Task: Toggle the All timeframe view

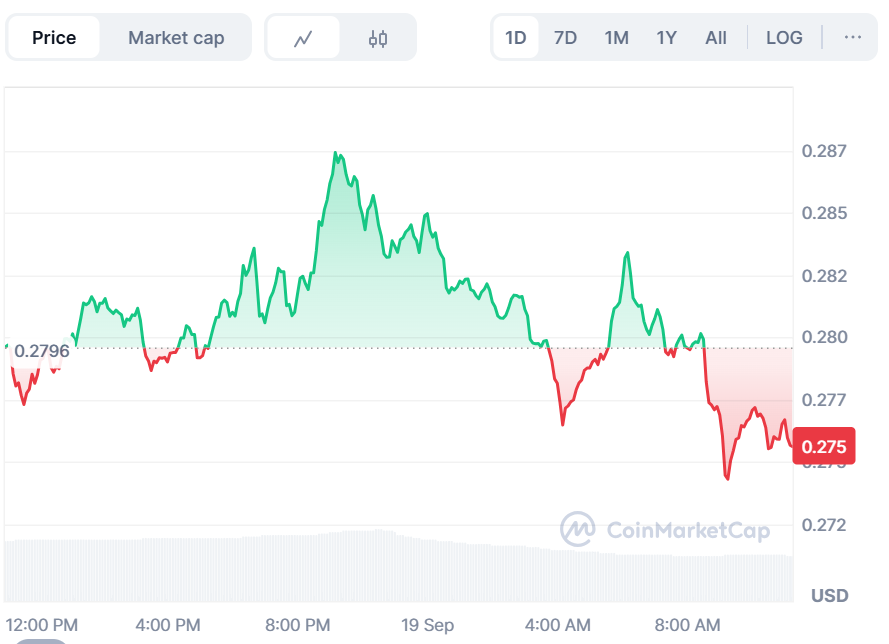Action: [716, 37]
